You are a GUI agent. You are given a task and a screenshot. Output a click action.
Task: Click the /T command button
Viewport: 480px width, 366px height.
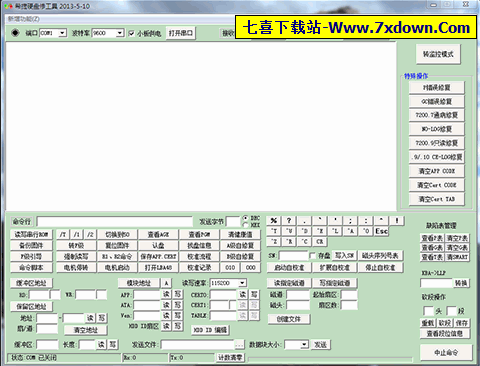coord(63,235)
